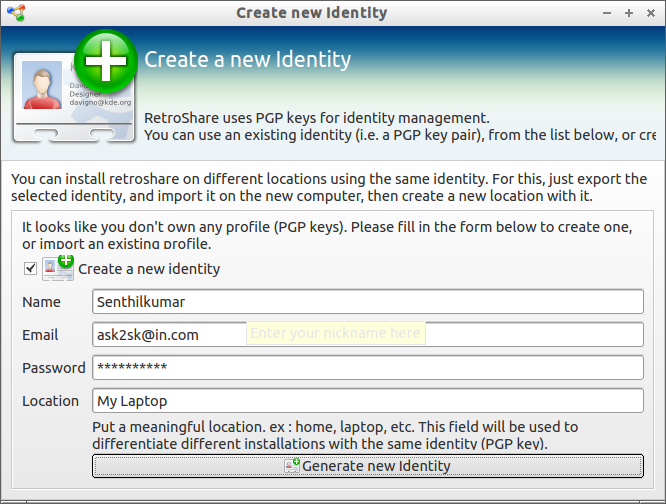Click the 'Put a meaningful location' hint text
Viewport: 666px width, 504px height.
335,435
